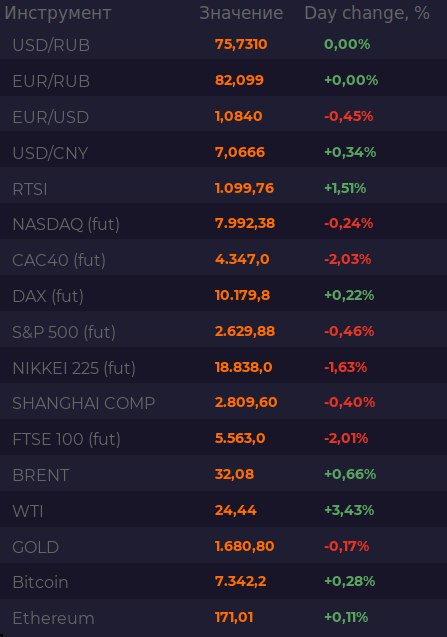Select the USD/CNY row

coord(224,152)
